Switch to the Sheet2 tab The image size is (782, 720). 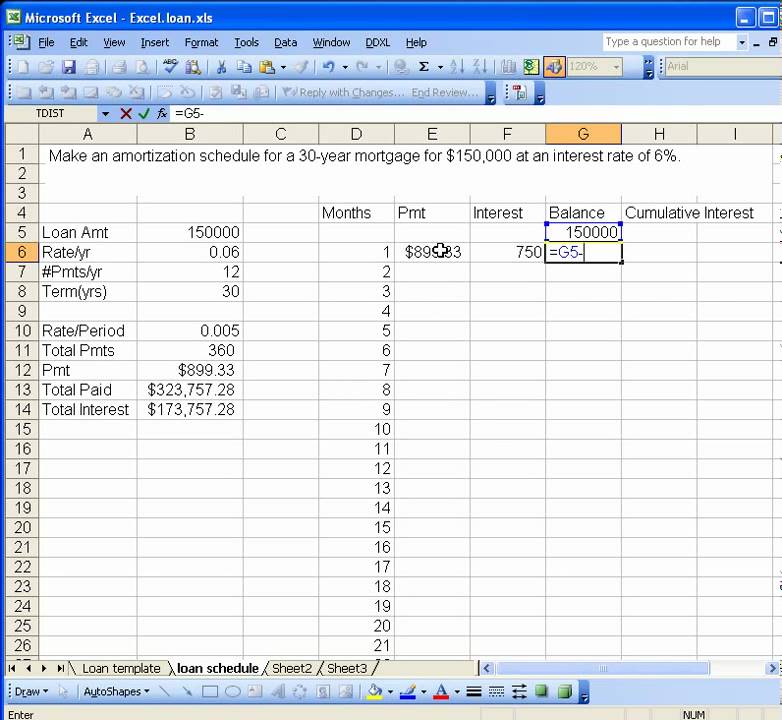click(292, 668)
